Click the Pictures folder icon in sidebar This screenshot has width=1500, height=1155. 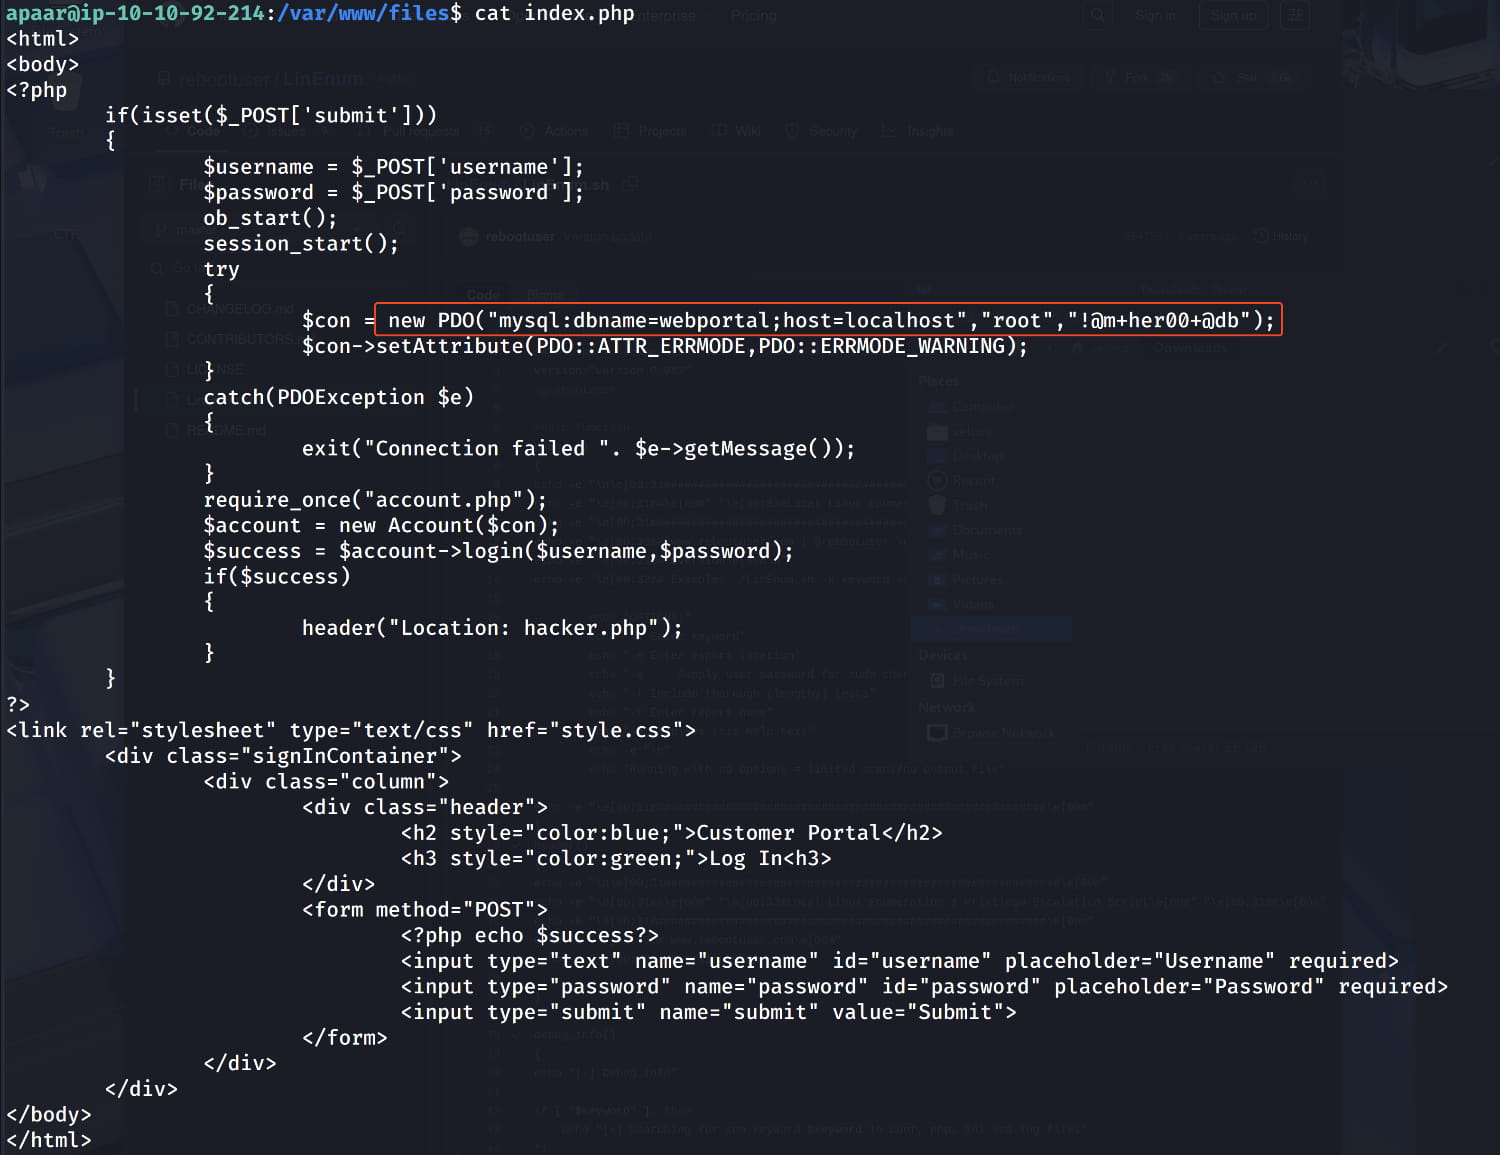click(937, 579)
